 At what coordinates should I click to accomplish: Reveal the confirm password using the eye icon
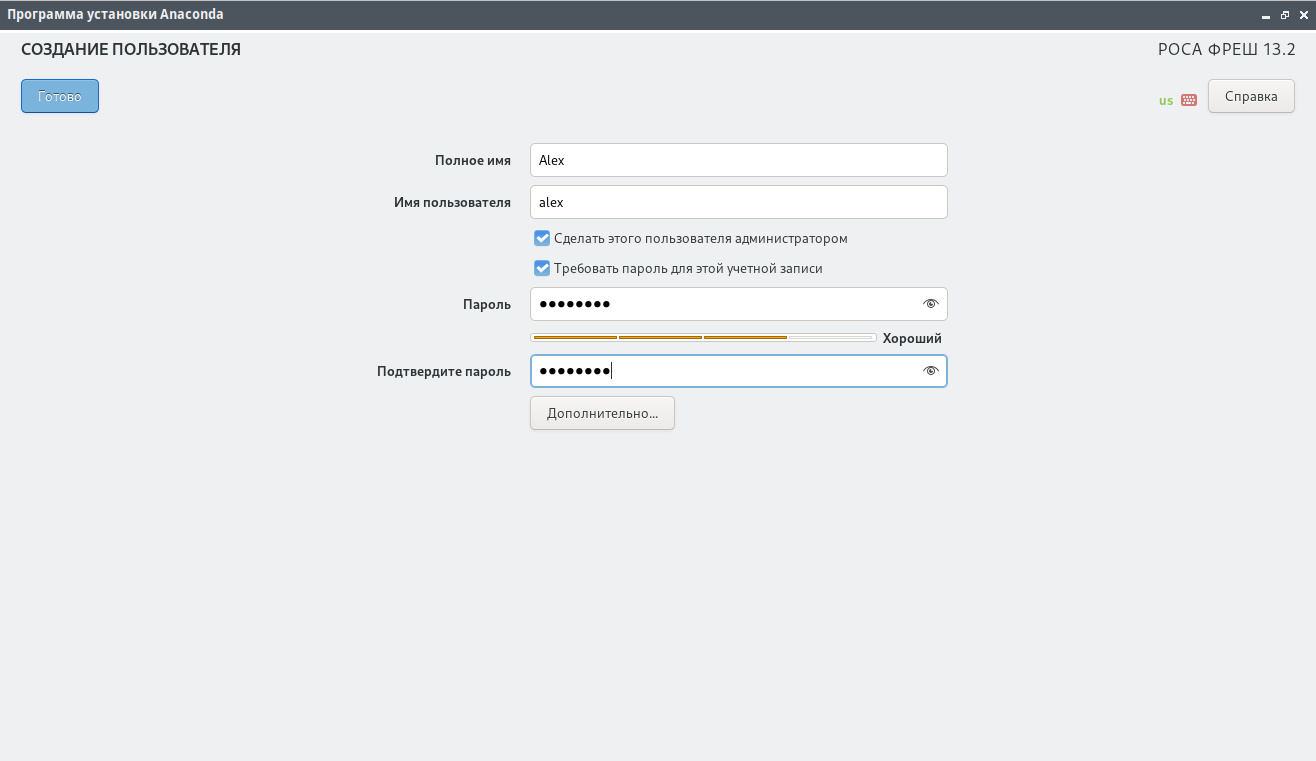point(931,371)
